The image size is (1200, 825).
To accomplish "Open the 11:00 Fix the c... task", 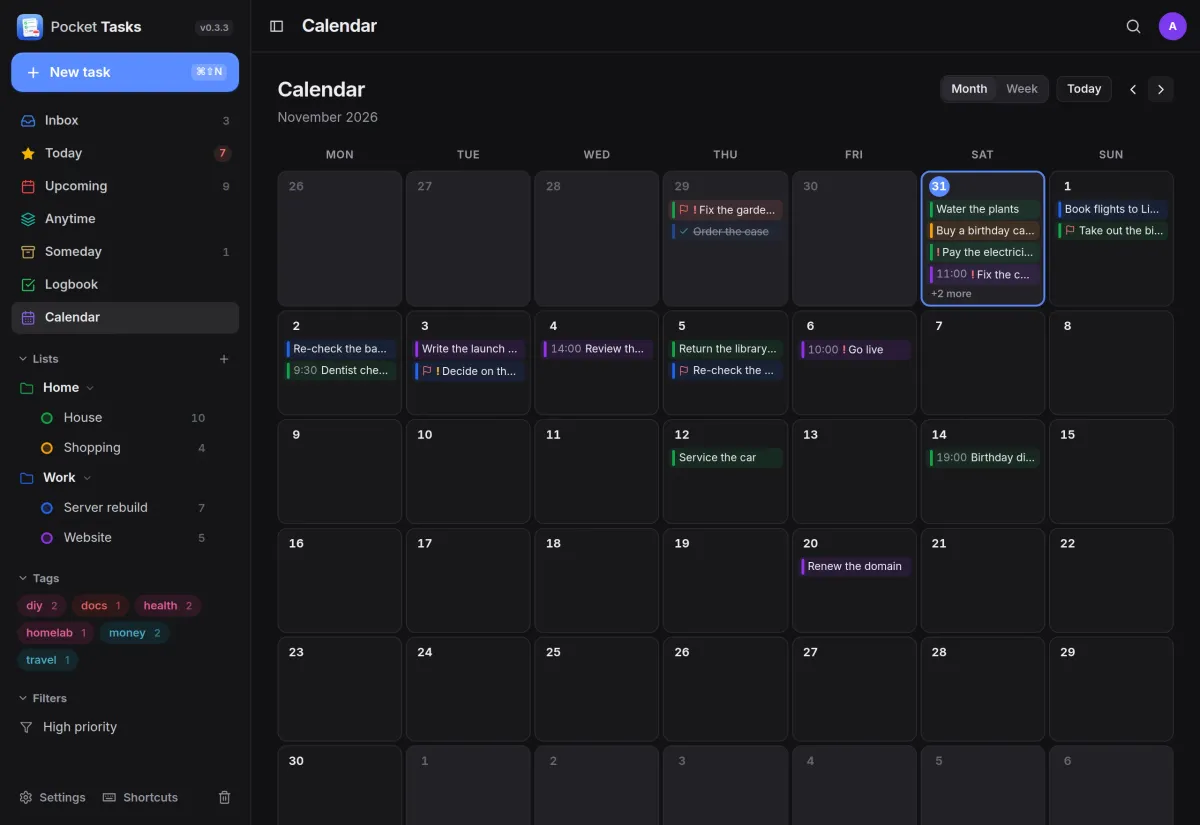I will click(984, 274).
